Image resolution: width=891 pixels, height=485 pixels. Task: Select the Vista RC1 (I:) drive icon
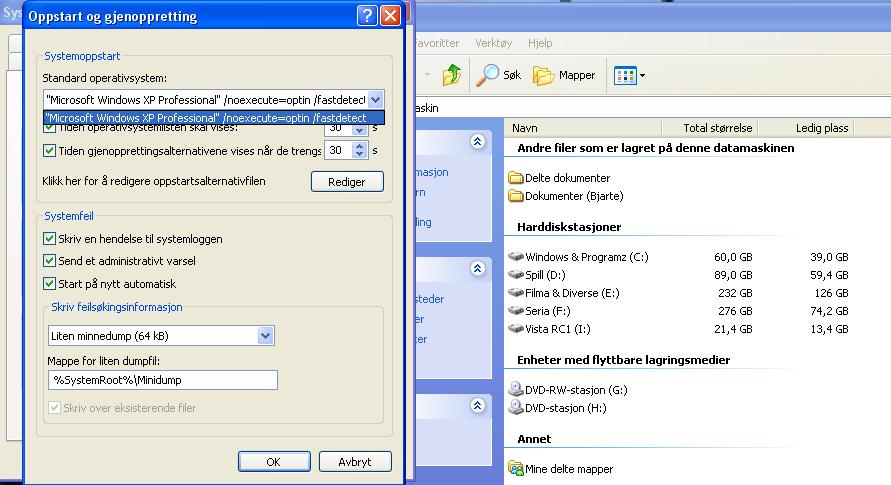pyautogui.click(x=515, y=329)
